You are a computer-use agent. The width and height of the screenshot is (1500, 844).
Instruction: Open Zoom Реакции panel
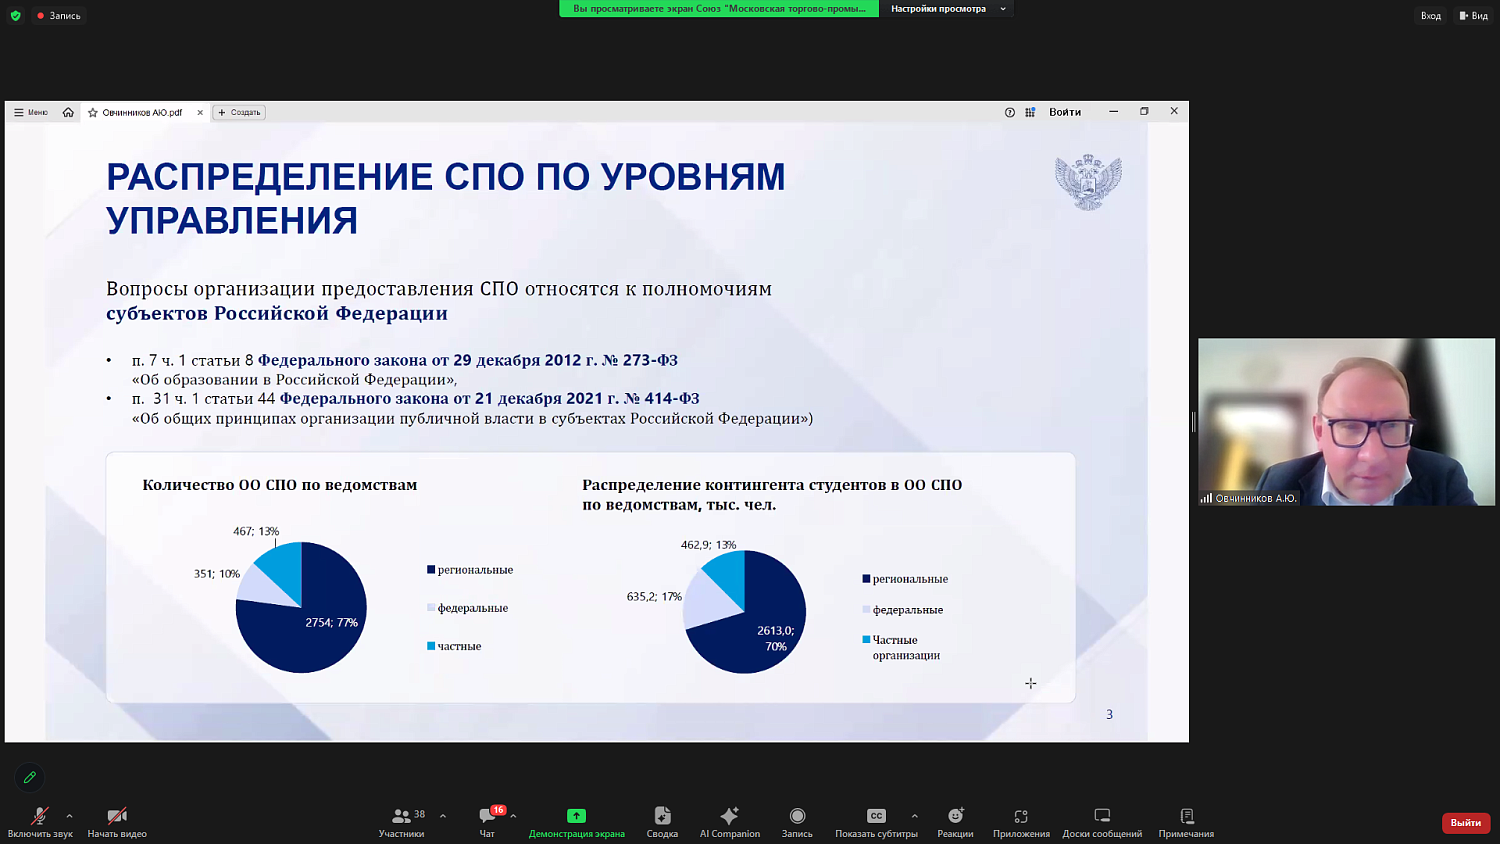click(x=955, y=822)
